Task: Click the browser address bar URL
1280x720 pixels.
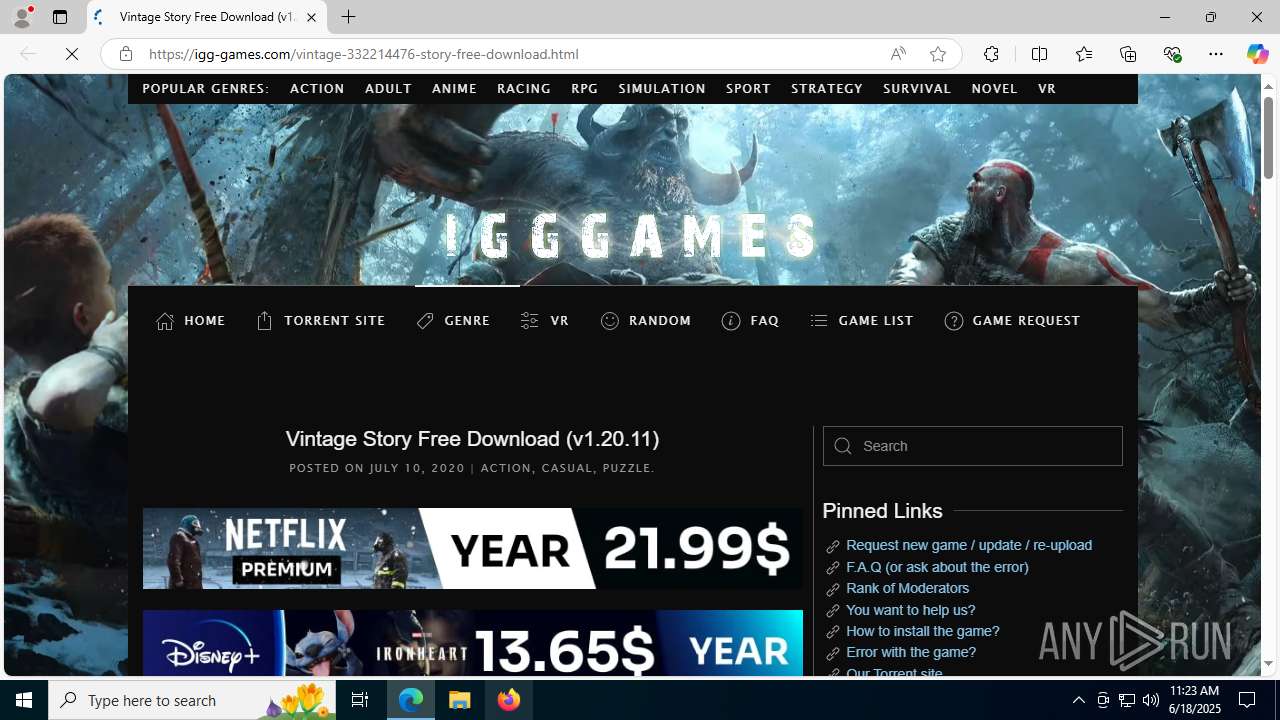Action: [364, 54]
